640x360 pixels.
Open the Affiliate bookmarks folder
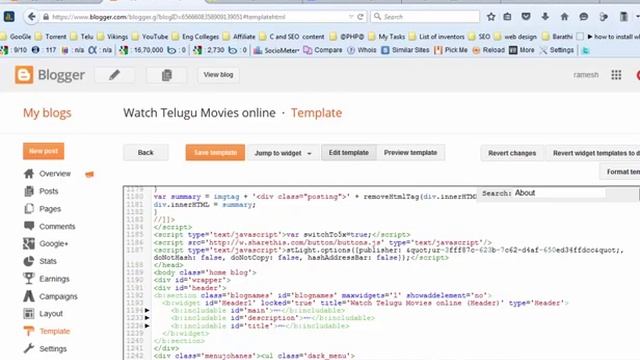point(240,37)
